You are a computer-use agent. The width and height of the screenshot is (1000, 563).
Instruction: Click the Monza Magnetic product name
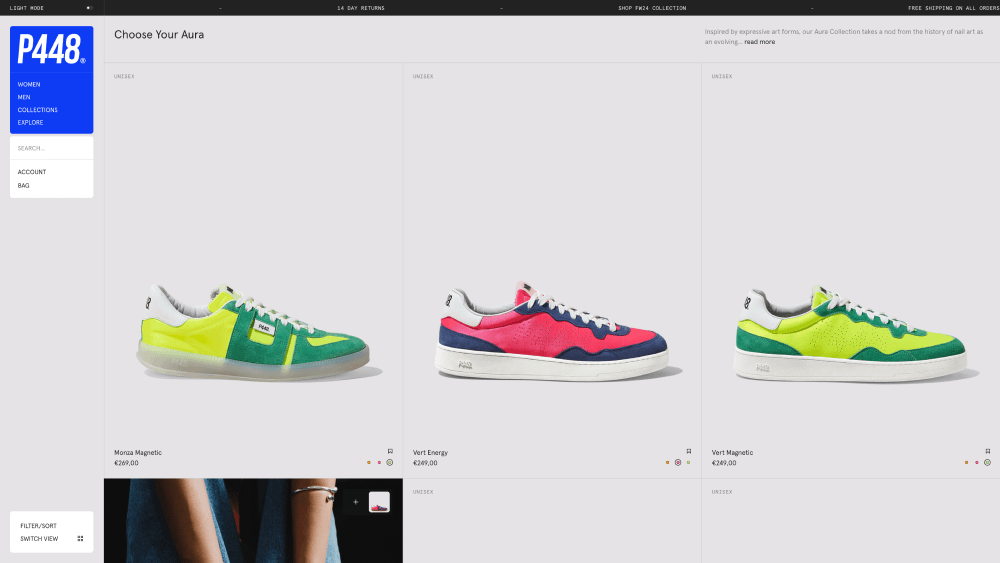tap(138, 453)
